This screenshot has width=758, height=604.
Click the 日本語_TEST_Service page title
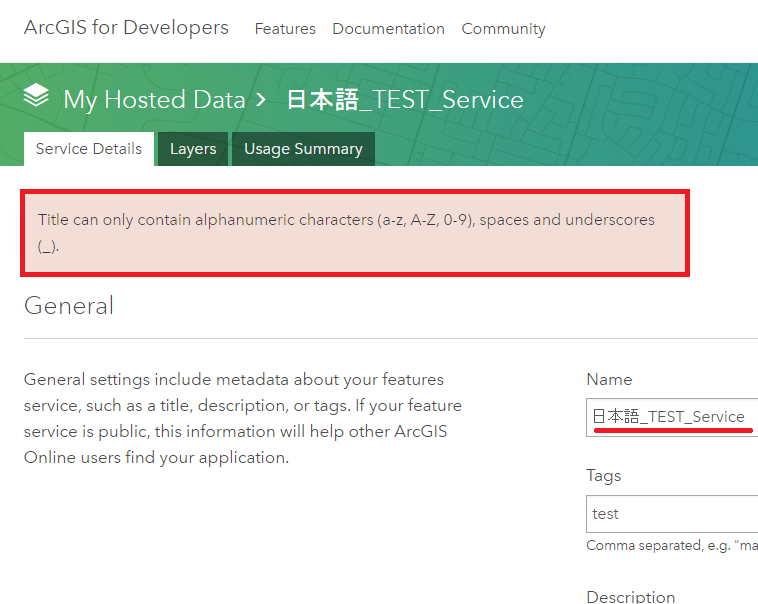[405, 100]
